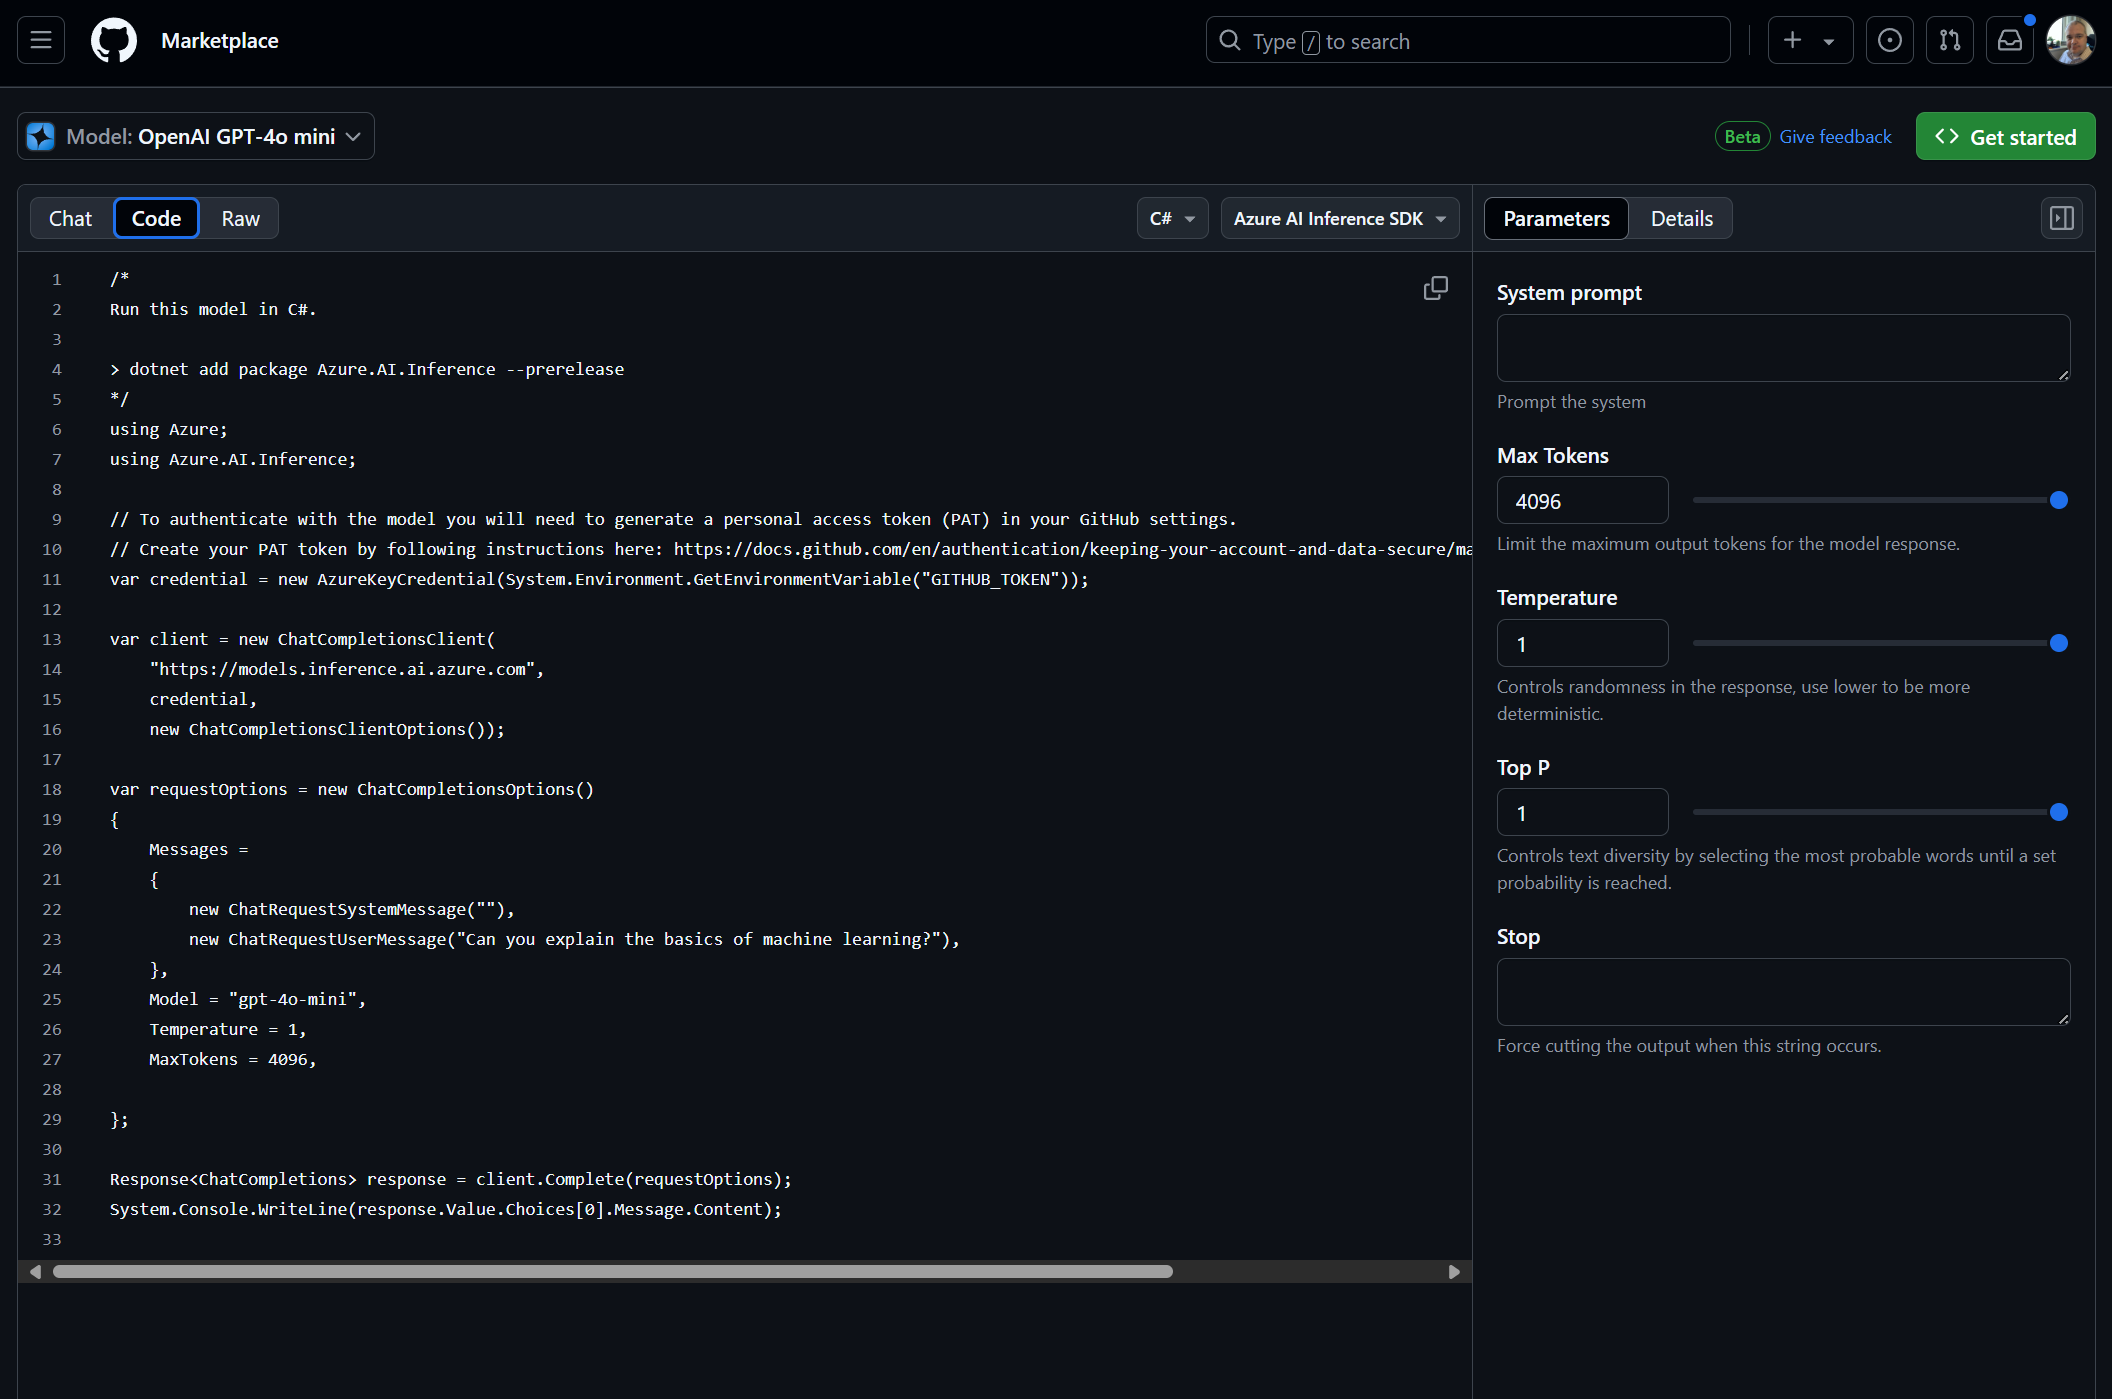Open the issues icon in header
This screenshot has height=1399, width=2112.
tap(1889, 41)
